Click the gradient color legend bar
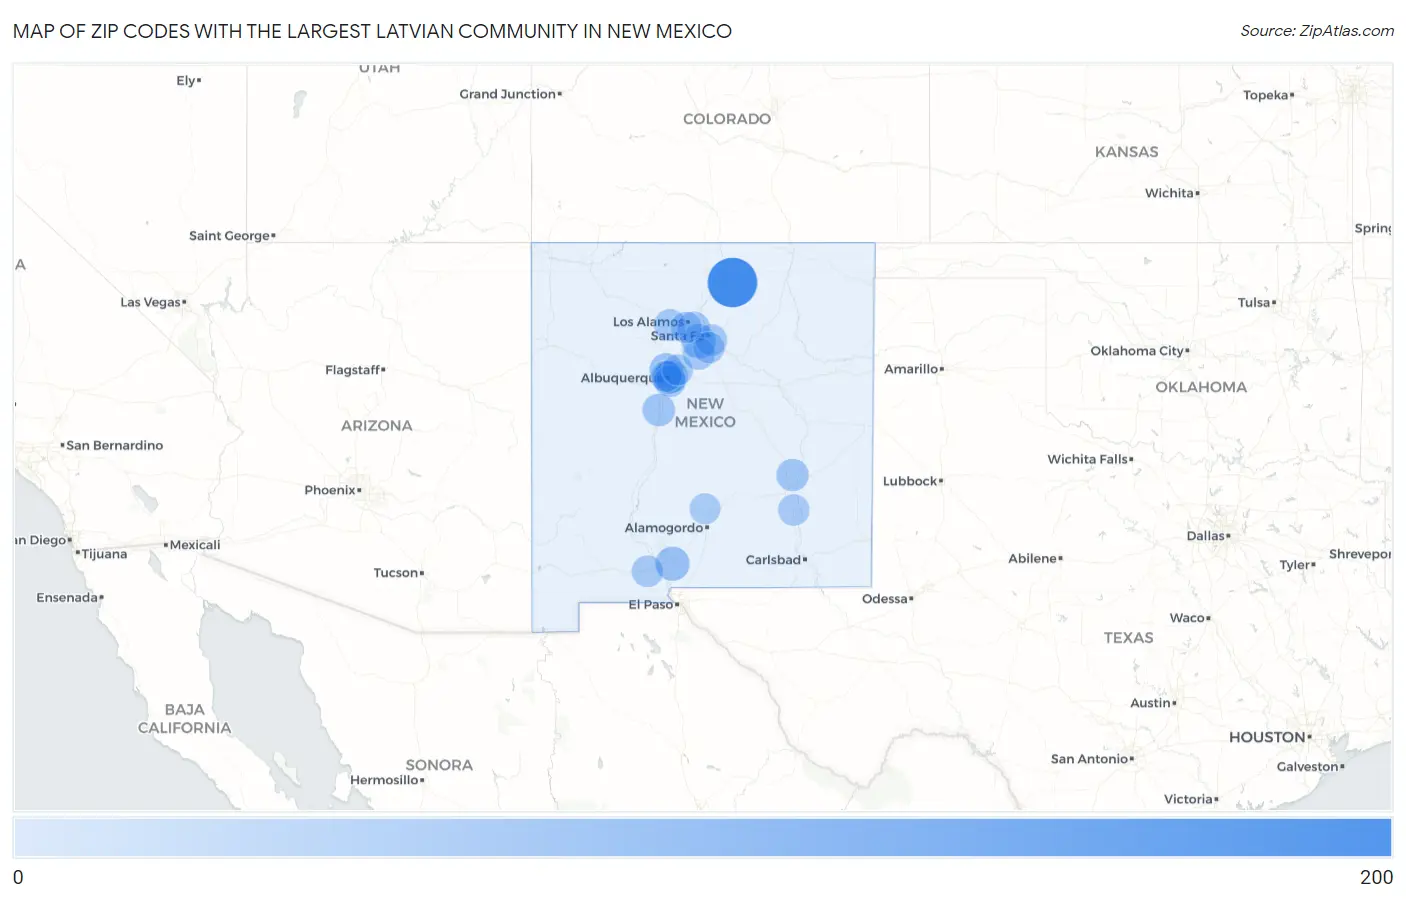The image size is (1406, 899). 702,837
